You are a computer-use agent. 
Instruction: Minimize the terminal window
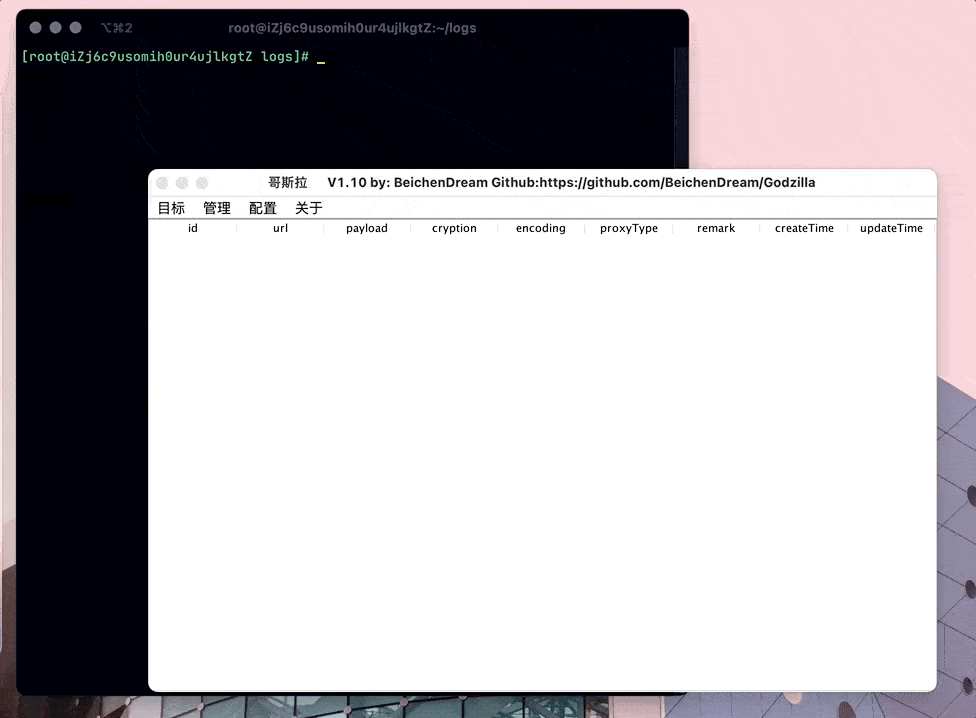pyautogui.click(x=55, y=28)
